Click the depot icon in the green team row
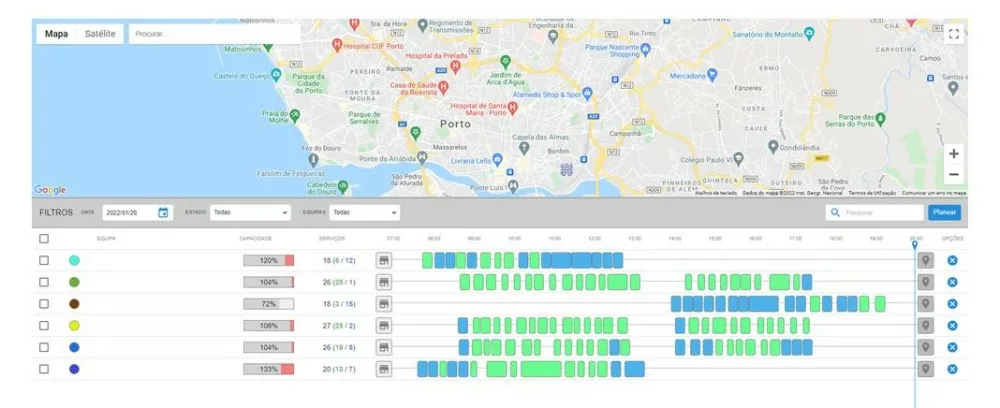 pyautogui.click(x=384, y=282)
